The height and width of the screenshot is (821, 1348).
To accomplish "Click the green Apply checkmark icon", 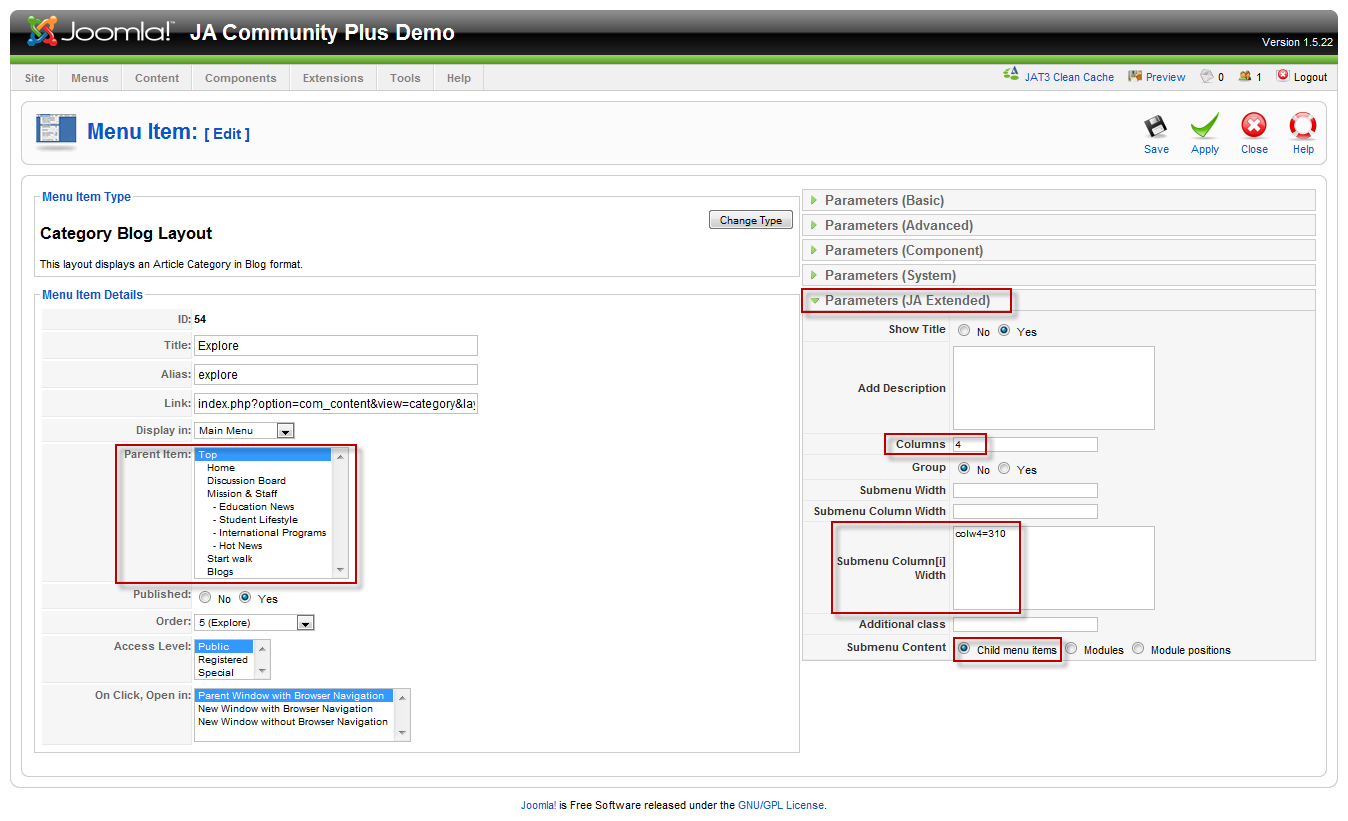I will click(1204, 127).
